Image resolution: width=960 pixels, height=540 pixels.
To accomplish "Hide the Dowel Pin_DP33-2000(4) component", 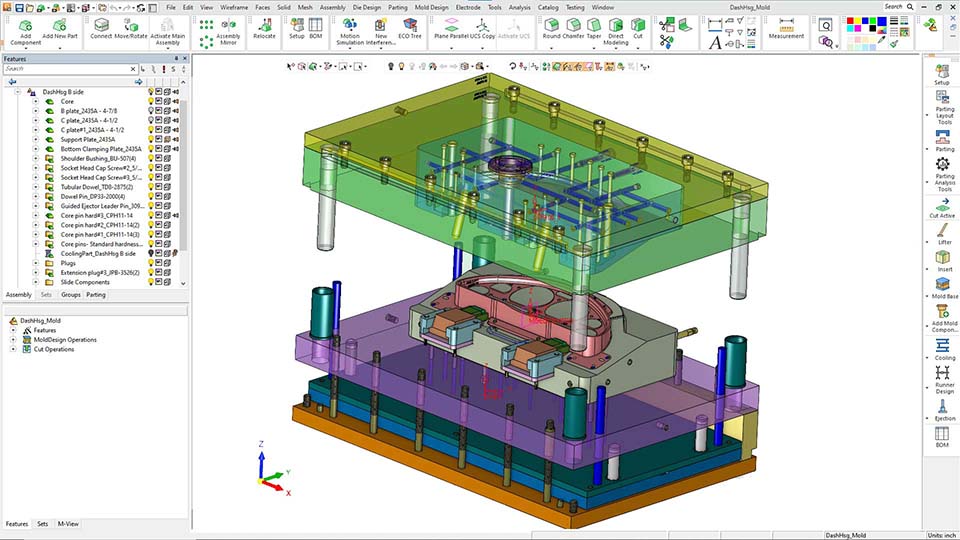I will click(152, 196).
